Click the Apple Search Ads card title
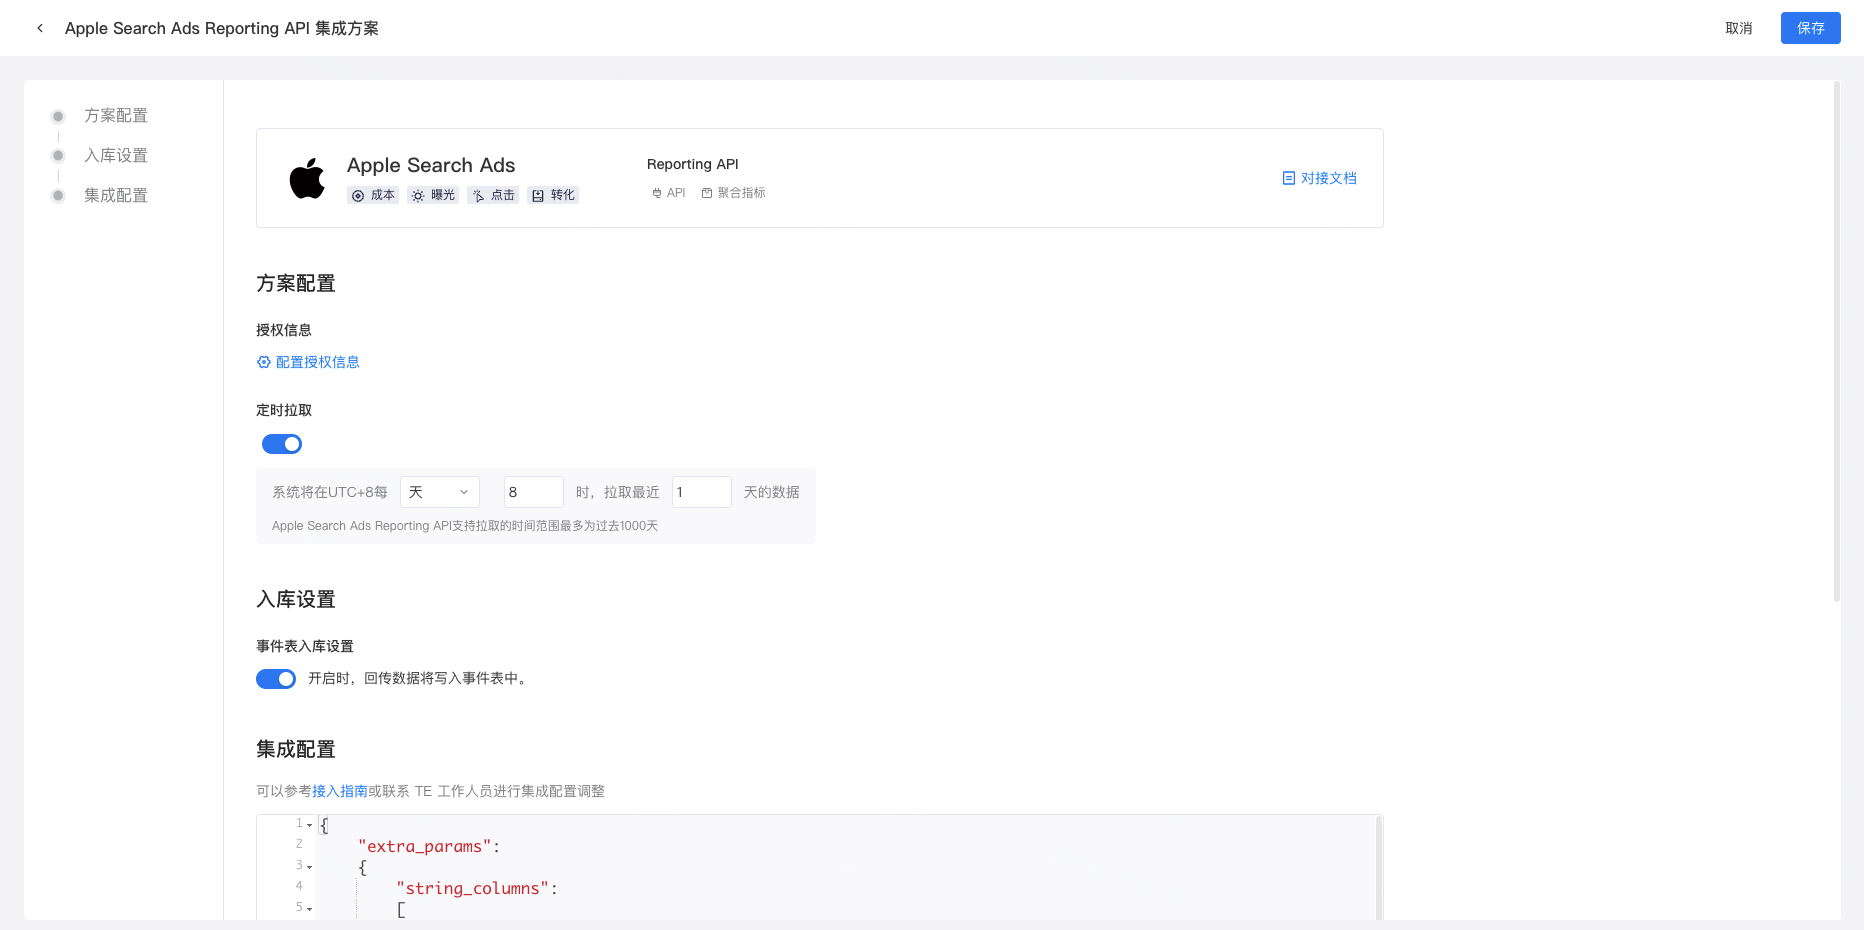This screenshot has width=1864, height=930. pos(431,165)
